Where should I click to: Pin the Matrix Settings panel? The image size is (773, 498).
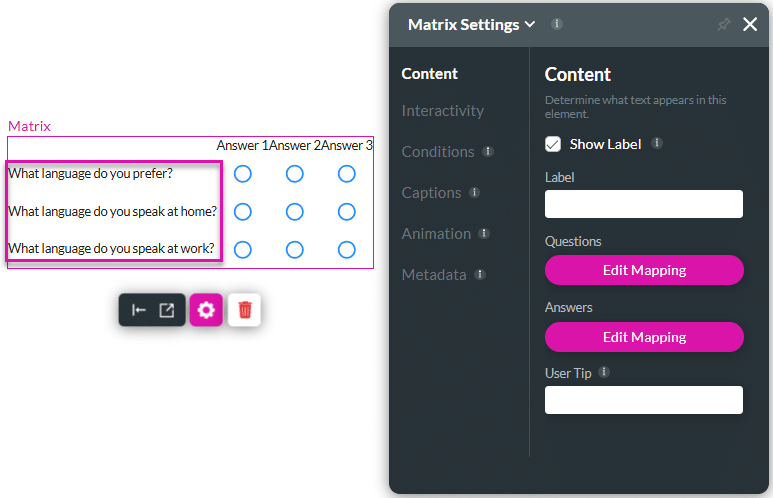tap(724, 25)
